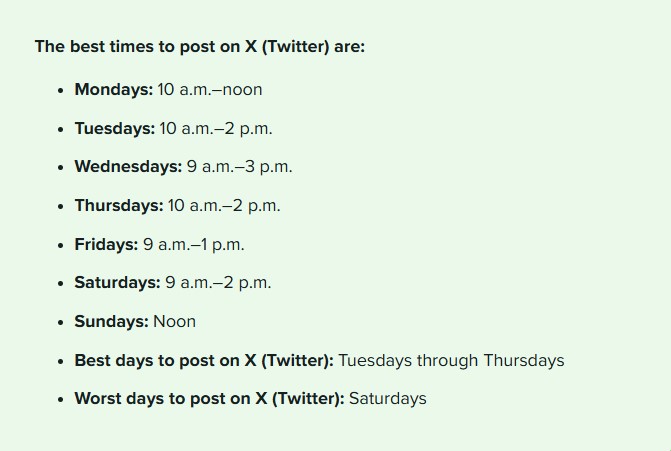The image size is (671, 451).
Task: Click the bold "Mondays:" label
Action: pos(113,89)
